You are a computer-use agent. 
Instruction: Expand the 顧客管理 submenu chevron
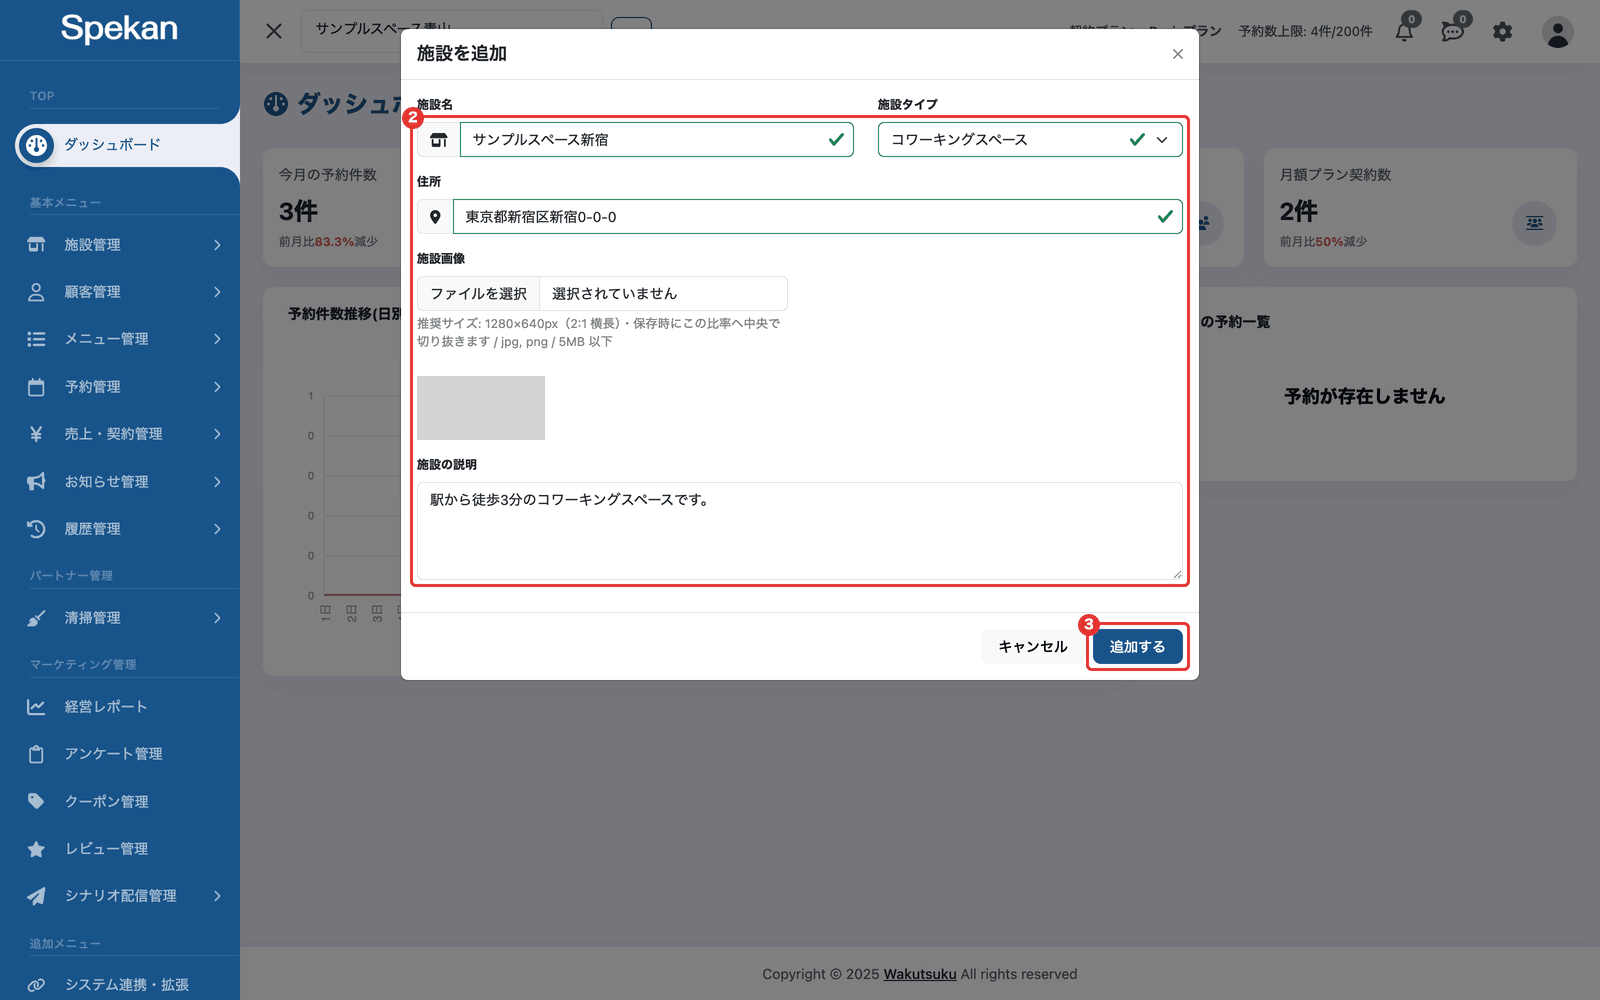click(x=217, y=292)
